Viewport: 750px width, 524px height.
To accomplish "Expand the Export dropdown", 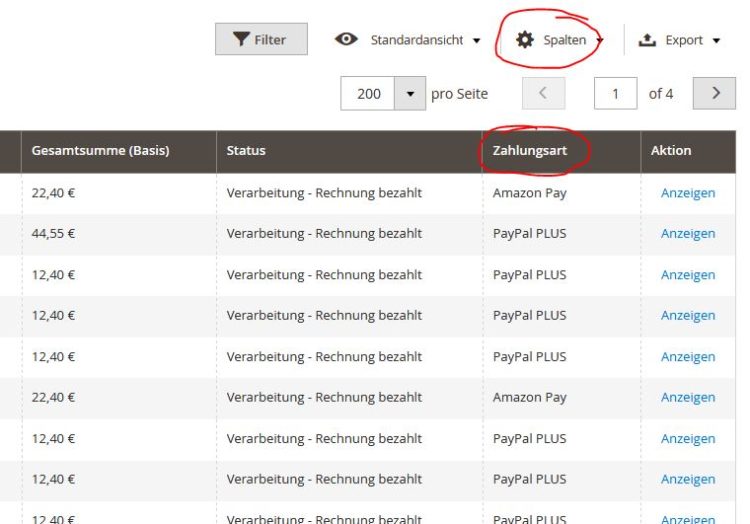I will pos(680,40).
